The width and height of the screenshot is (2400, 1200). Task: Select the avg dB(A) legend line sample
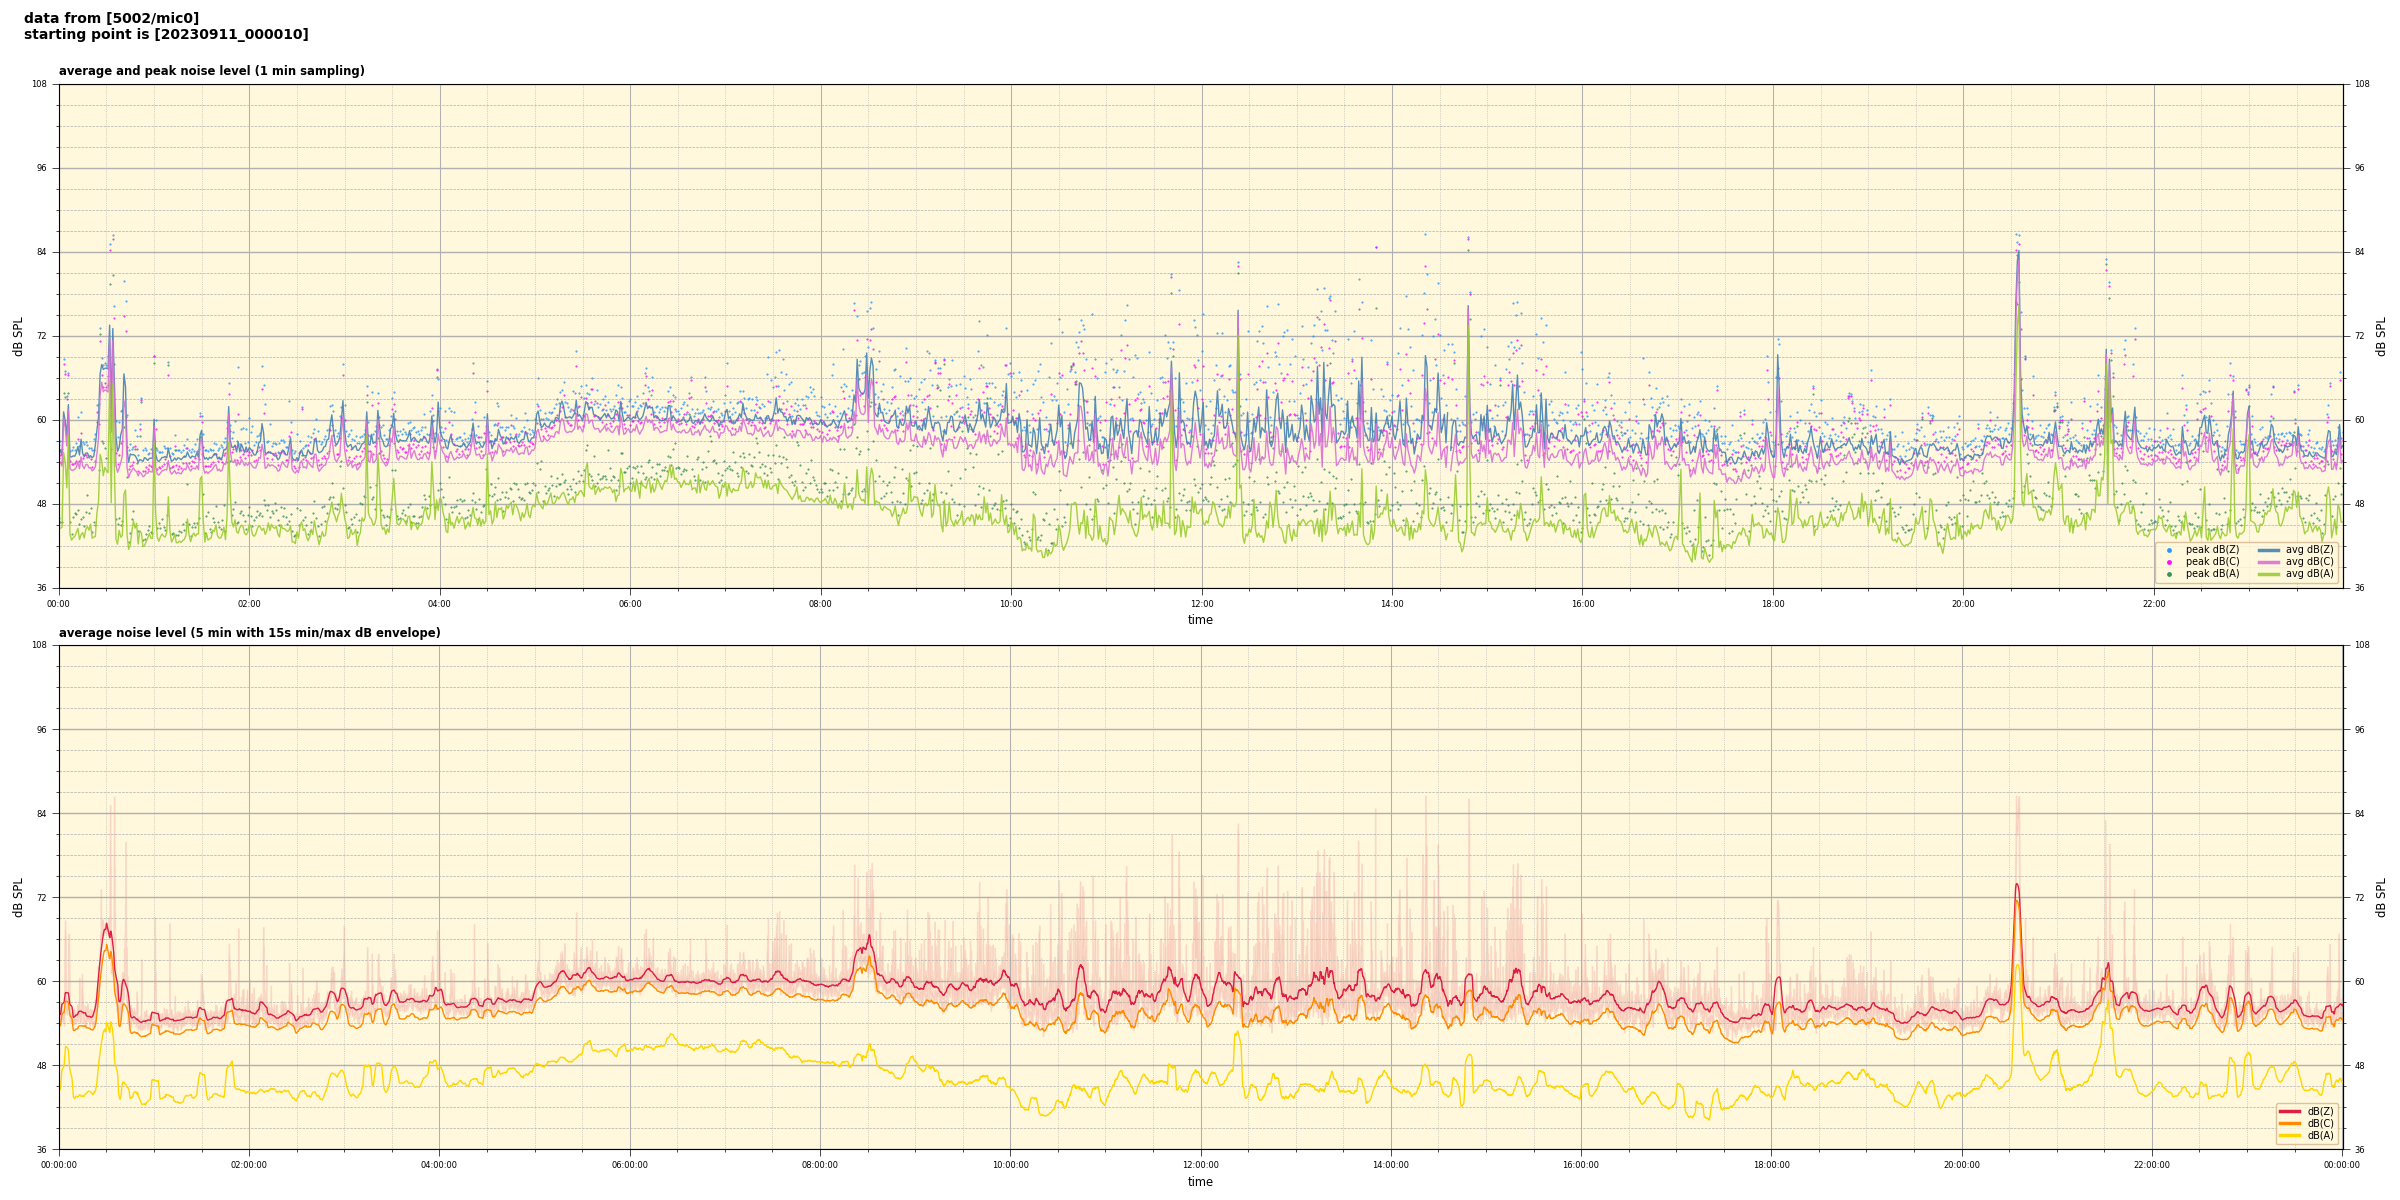click(2269, 574)
